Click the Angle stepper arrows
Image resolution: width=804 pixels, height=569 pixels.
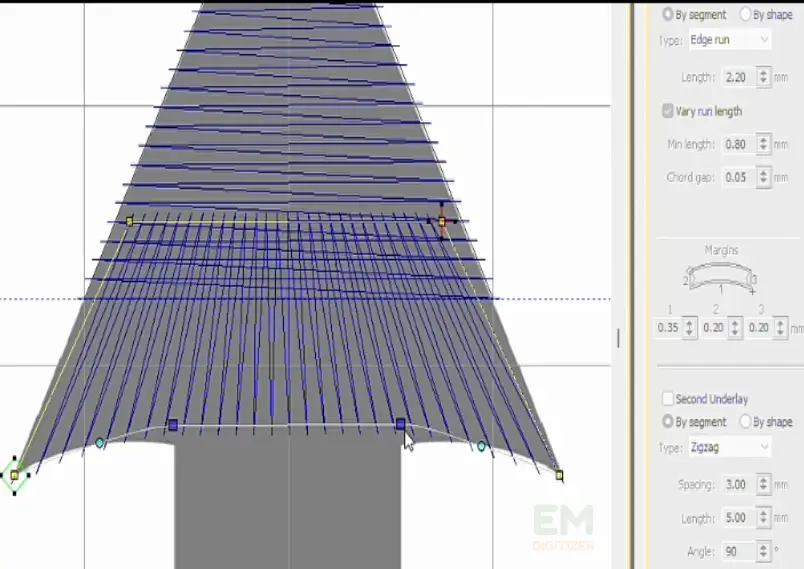763,552
